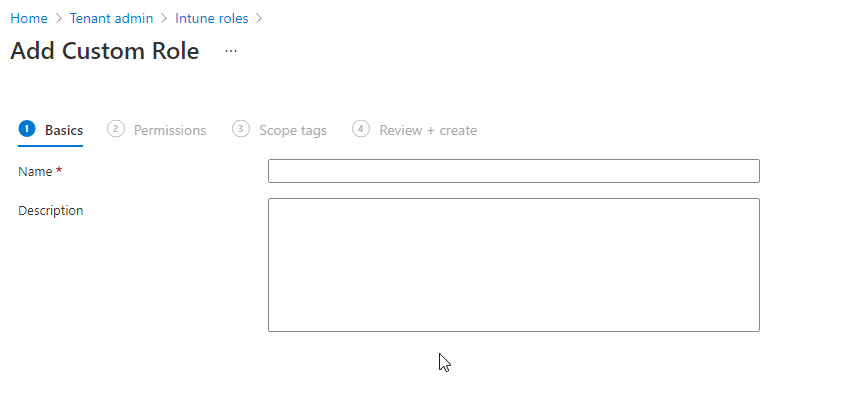Switch to the Permissions tab
Image resolution: width=851 pixels, height=412 pixels.
coord(170,130)
